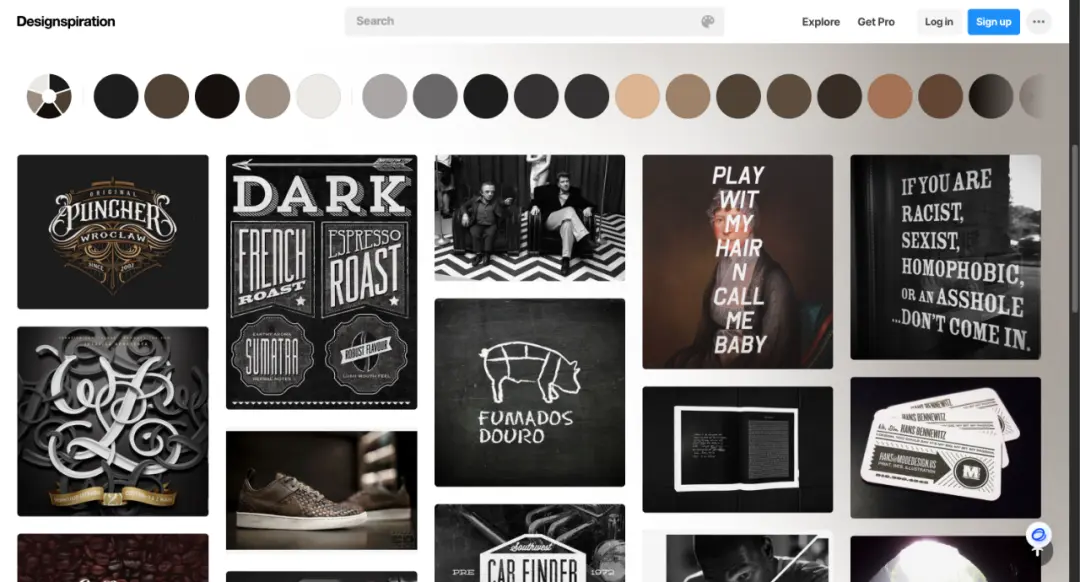
Task: Select the light peach color swatch
Action: point(637,96)
